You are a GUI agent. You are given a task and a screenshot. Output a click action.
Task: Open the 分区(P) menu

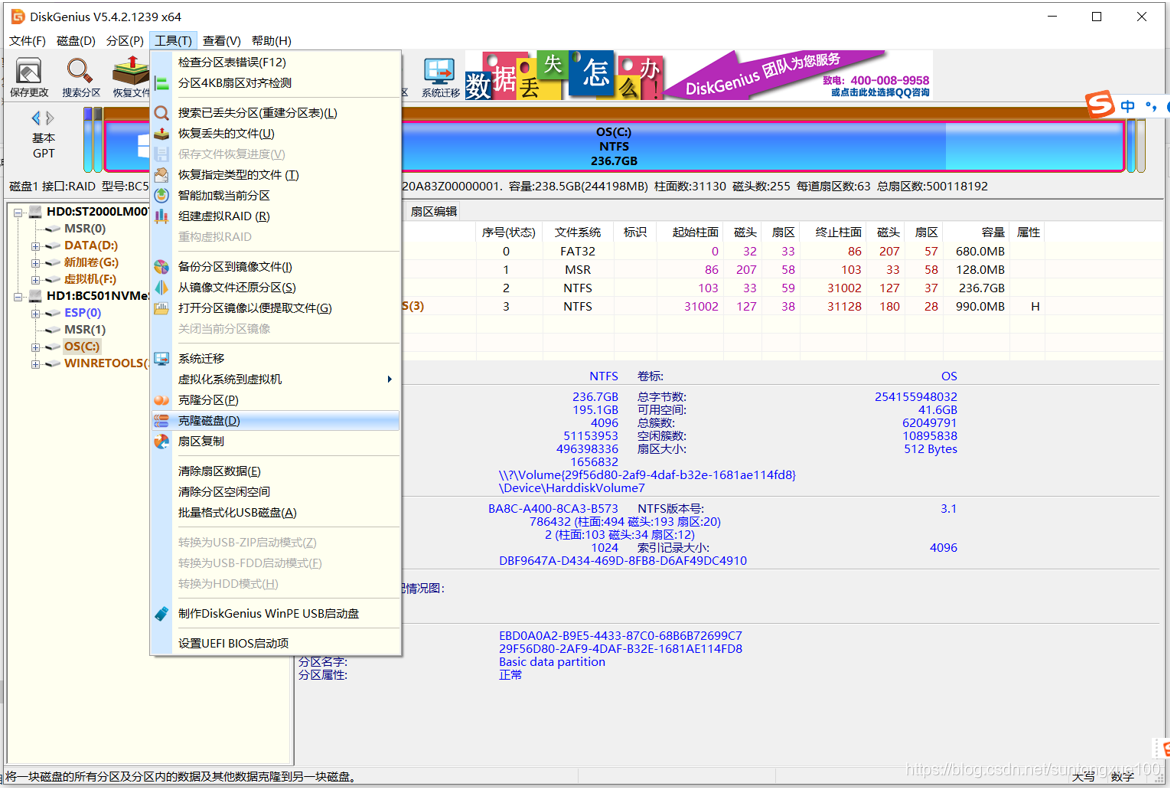click(x=125, y=41)
